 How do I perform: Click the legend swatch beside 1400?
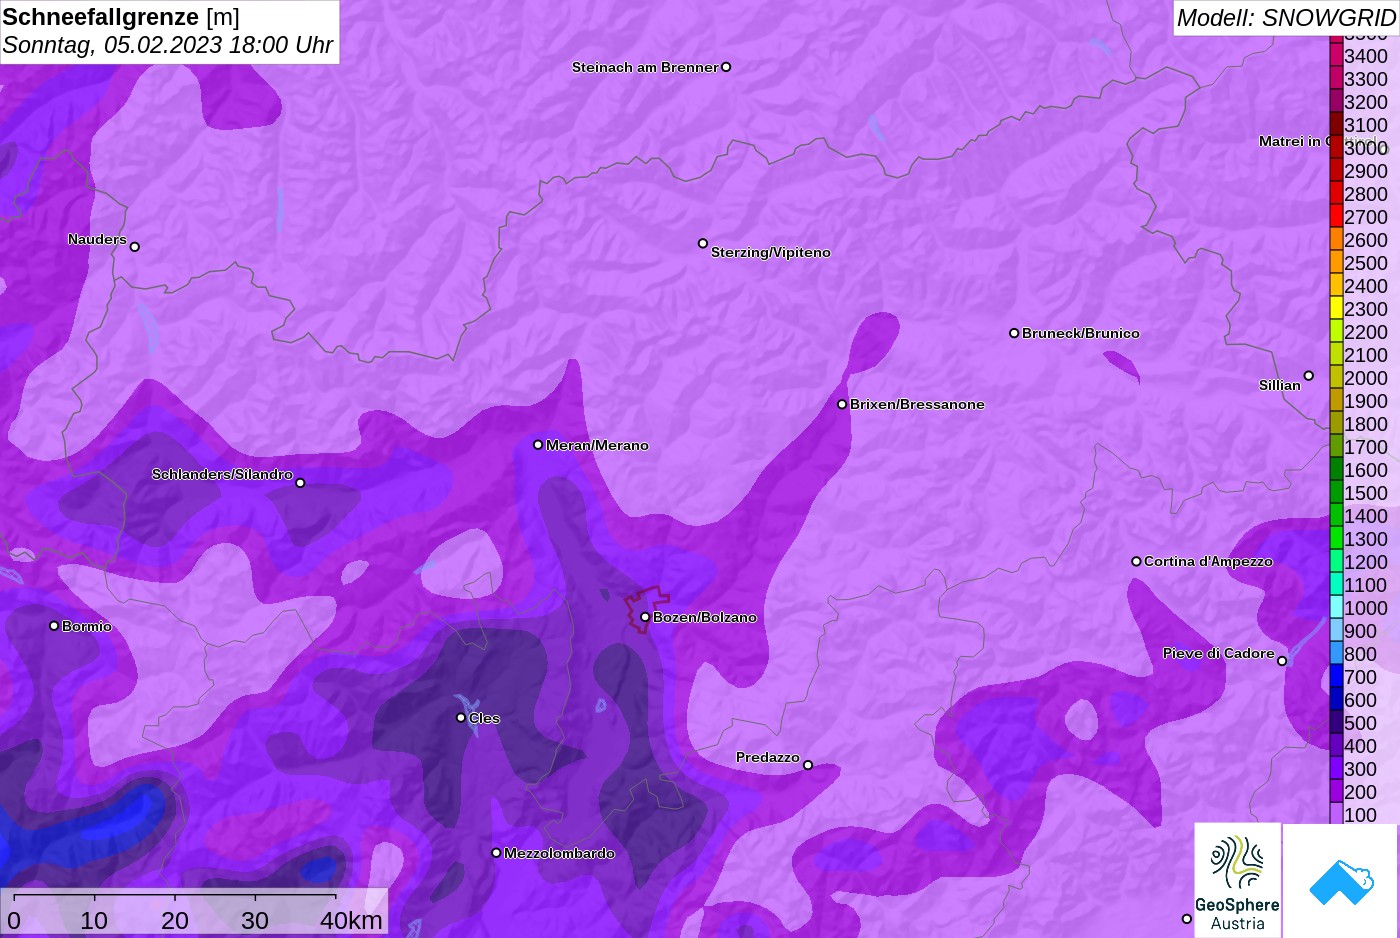point(1336,515)
